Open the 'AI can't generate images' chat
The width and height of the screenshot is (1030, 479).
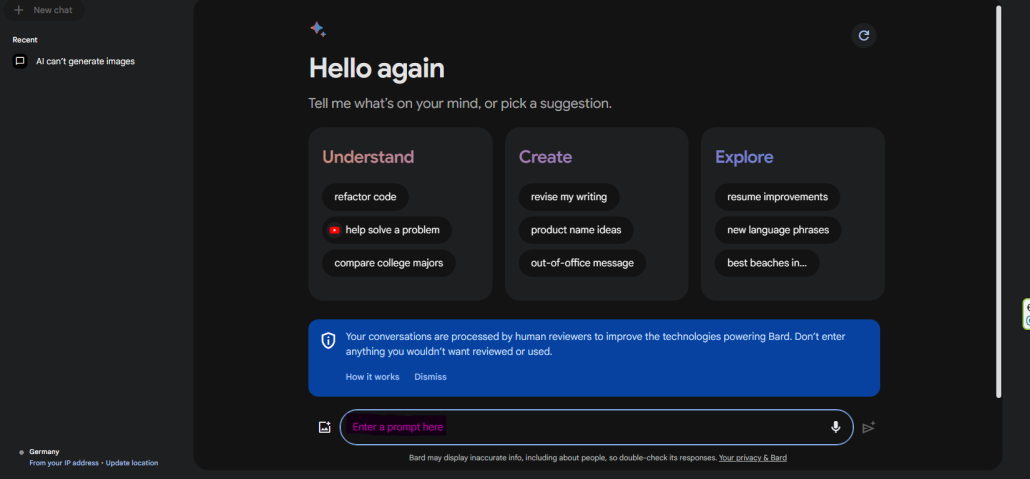(x=85, y=61)
